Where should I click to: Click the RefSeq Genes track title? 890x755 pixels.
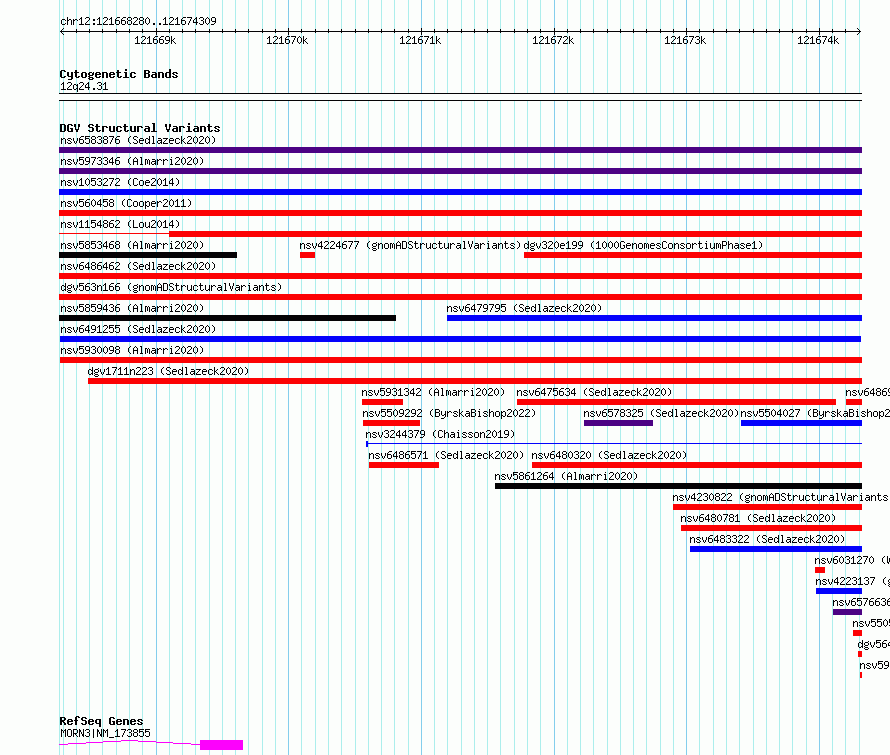tap(101, 721)
